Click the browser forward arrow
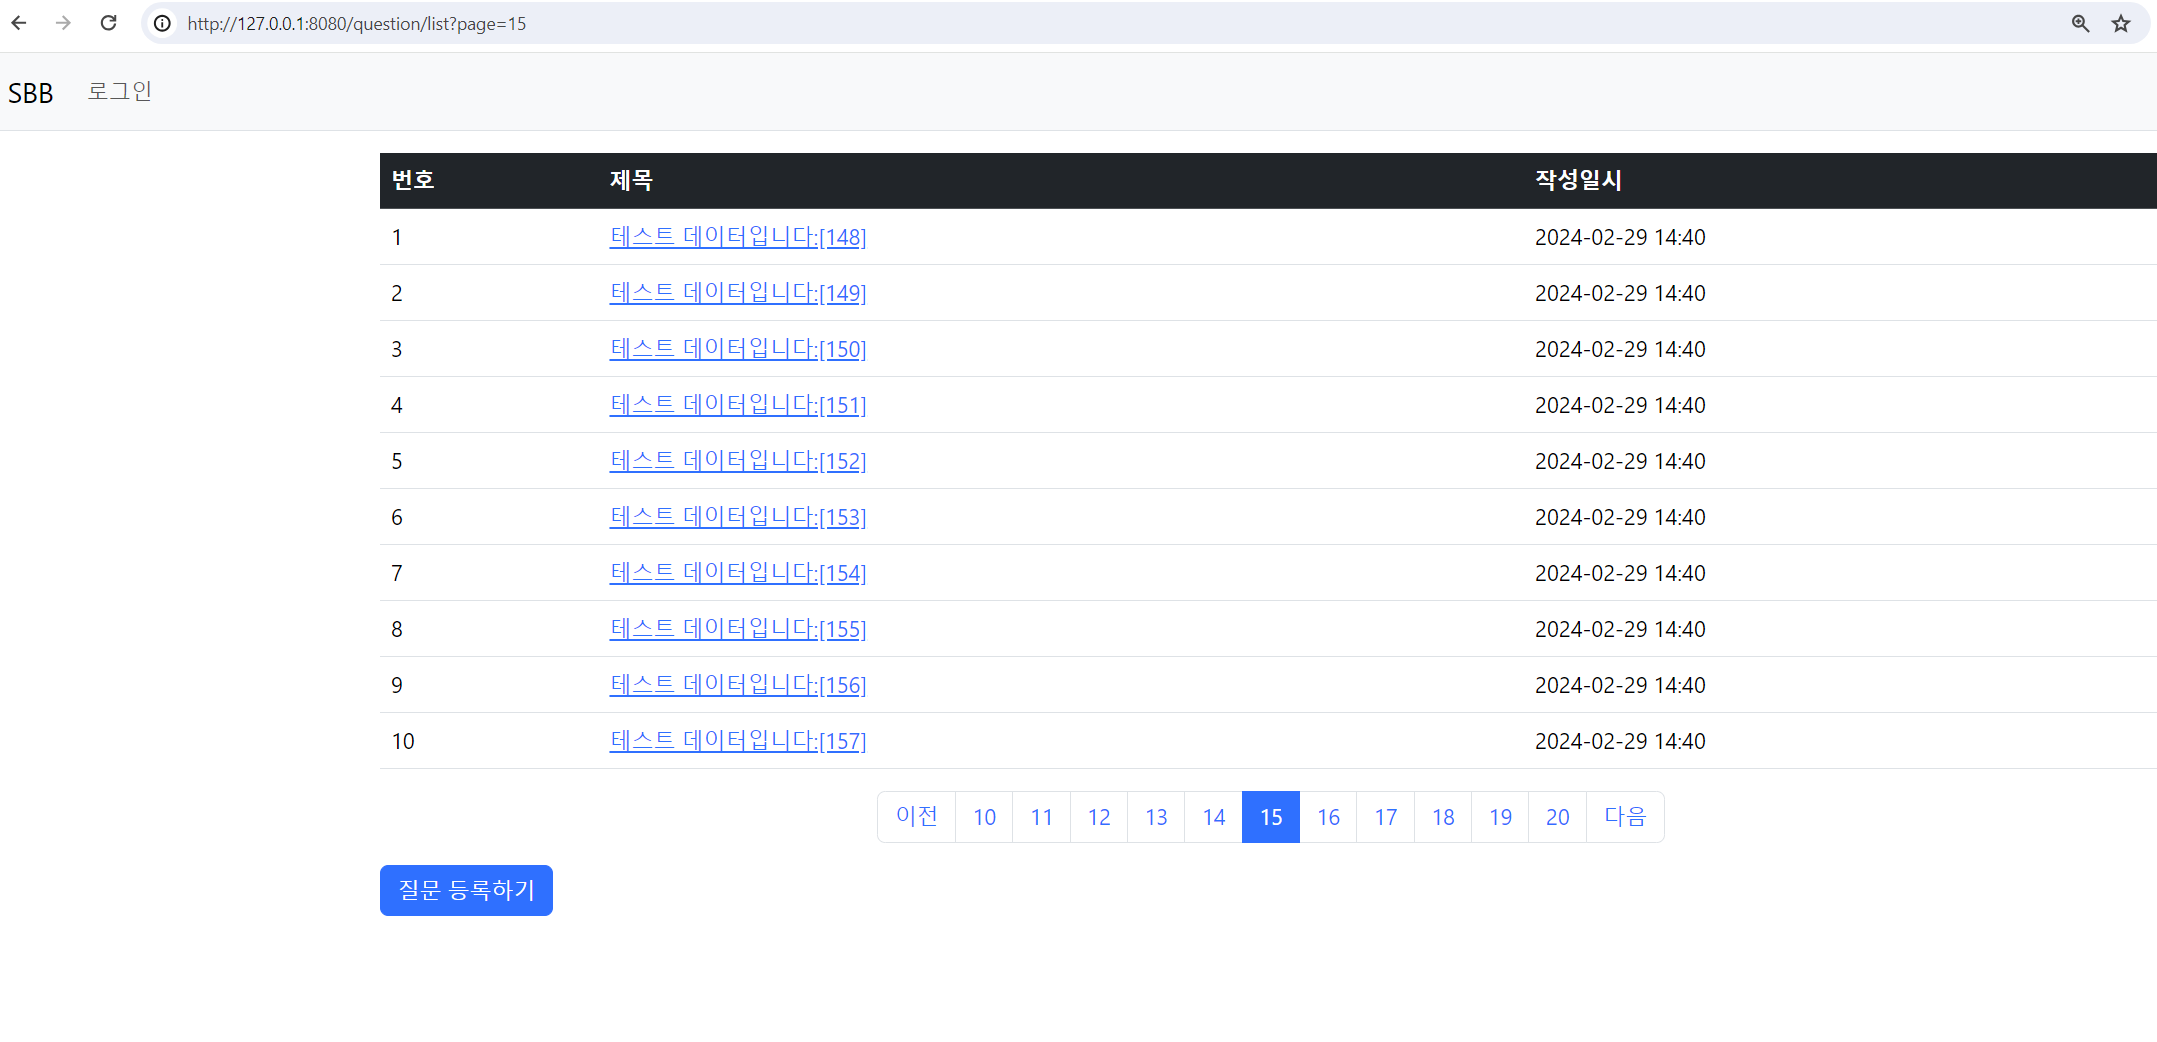Viewport: 2157px width, 1042px height. point(63,23)
